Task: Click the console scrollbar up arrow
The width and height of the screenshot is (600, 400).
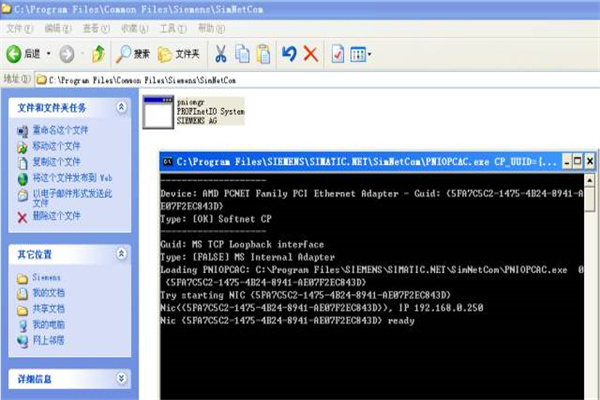Action: coord(590,180)
